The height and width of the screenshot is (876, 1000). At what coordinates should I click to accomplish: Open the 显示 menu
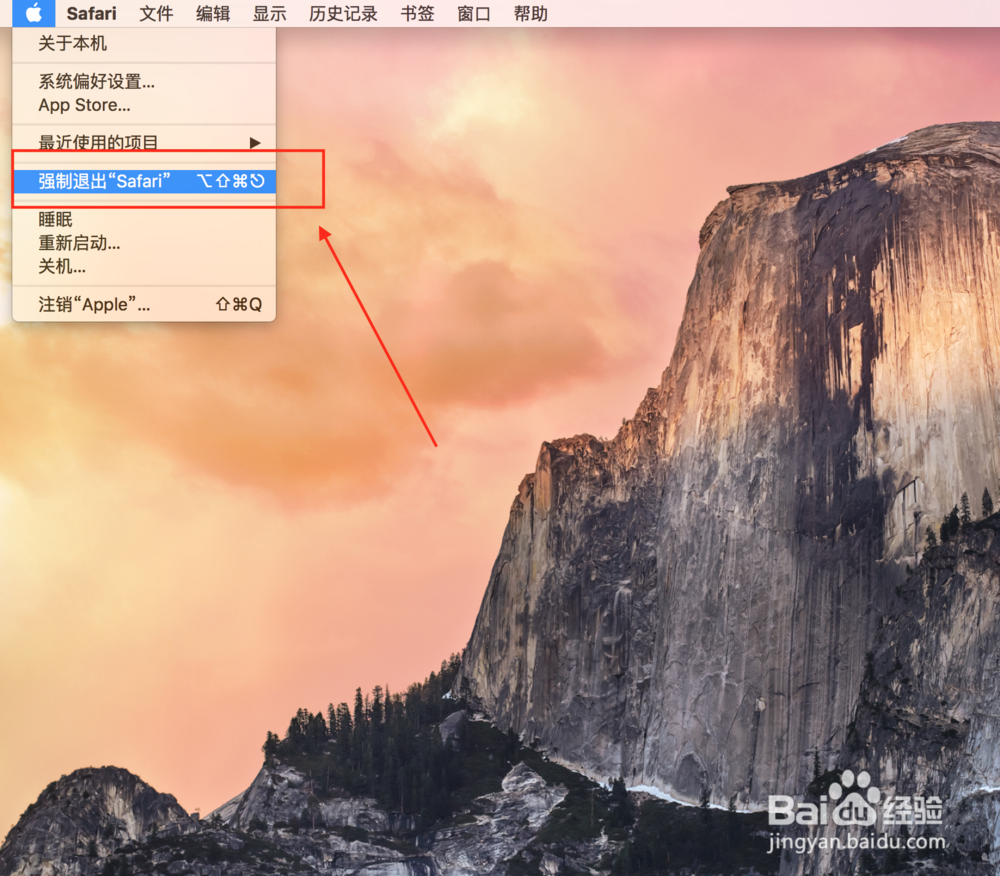(x=269, y=13)
